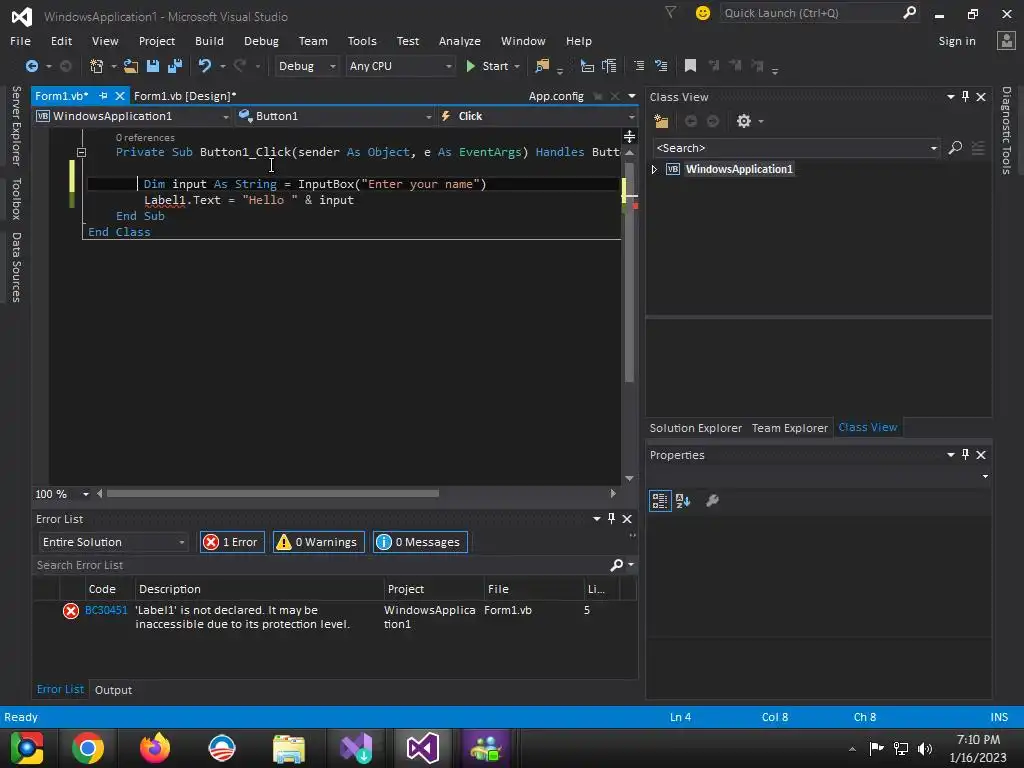Click the editor horizontal scrollbar thumb

pyautogui.click(x=273, y=494)
